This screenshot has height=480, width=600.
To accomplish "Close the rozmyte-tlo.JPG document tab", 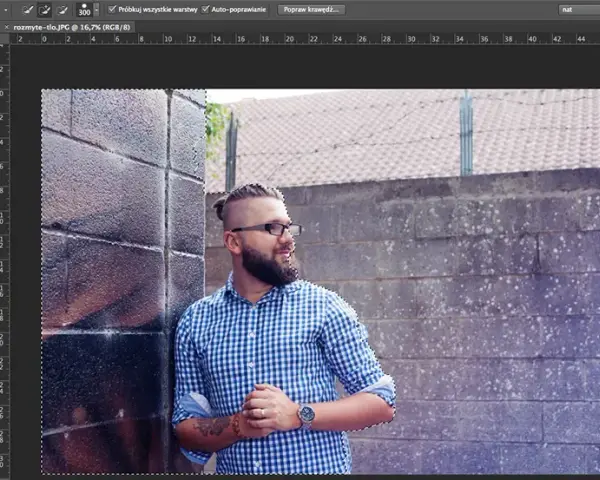I will [6, 27].
